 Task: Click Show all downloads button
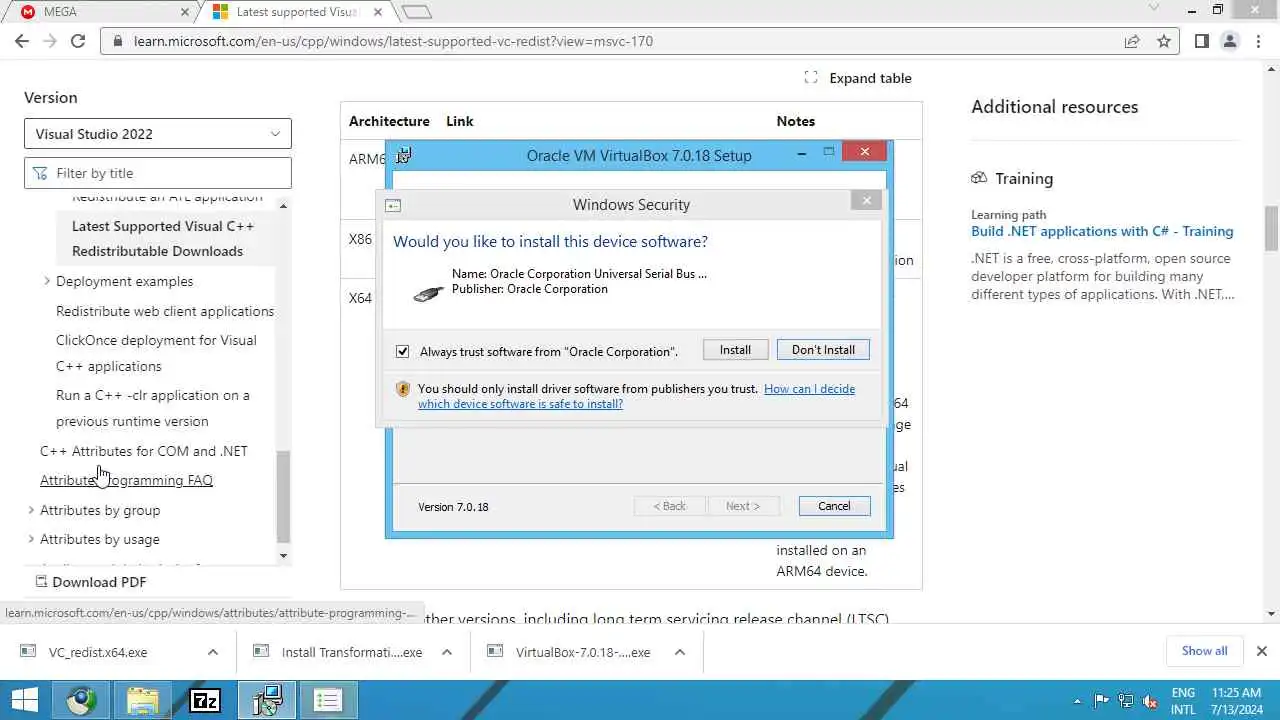[1204, 651]
